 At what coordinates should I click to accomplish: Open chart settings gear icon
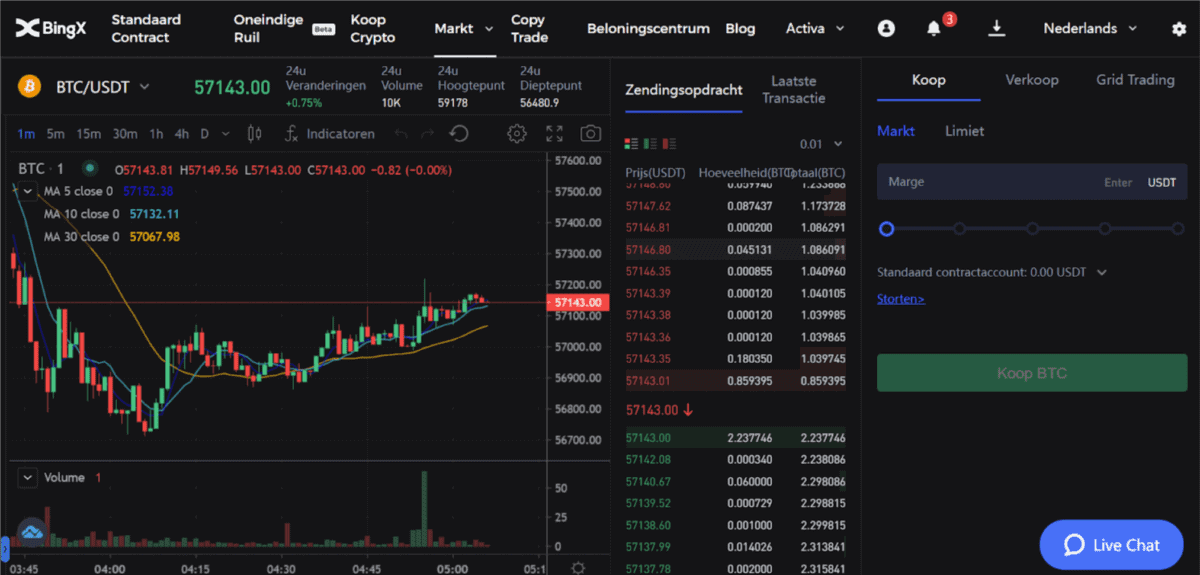(517, 133)
